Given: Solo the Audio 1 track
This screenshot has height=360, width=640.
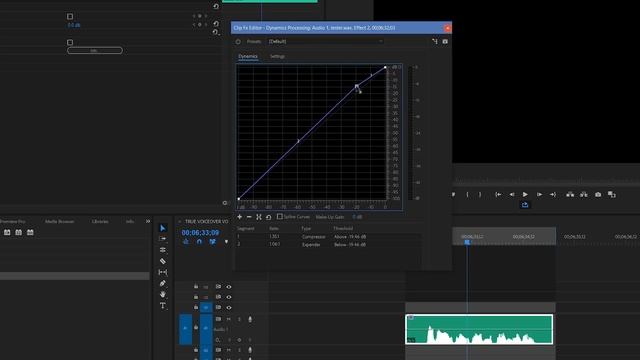Looking at the screenshot, I should (x=239, y=319).
